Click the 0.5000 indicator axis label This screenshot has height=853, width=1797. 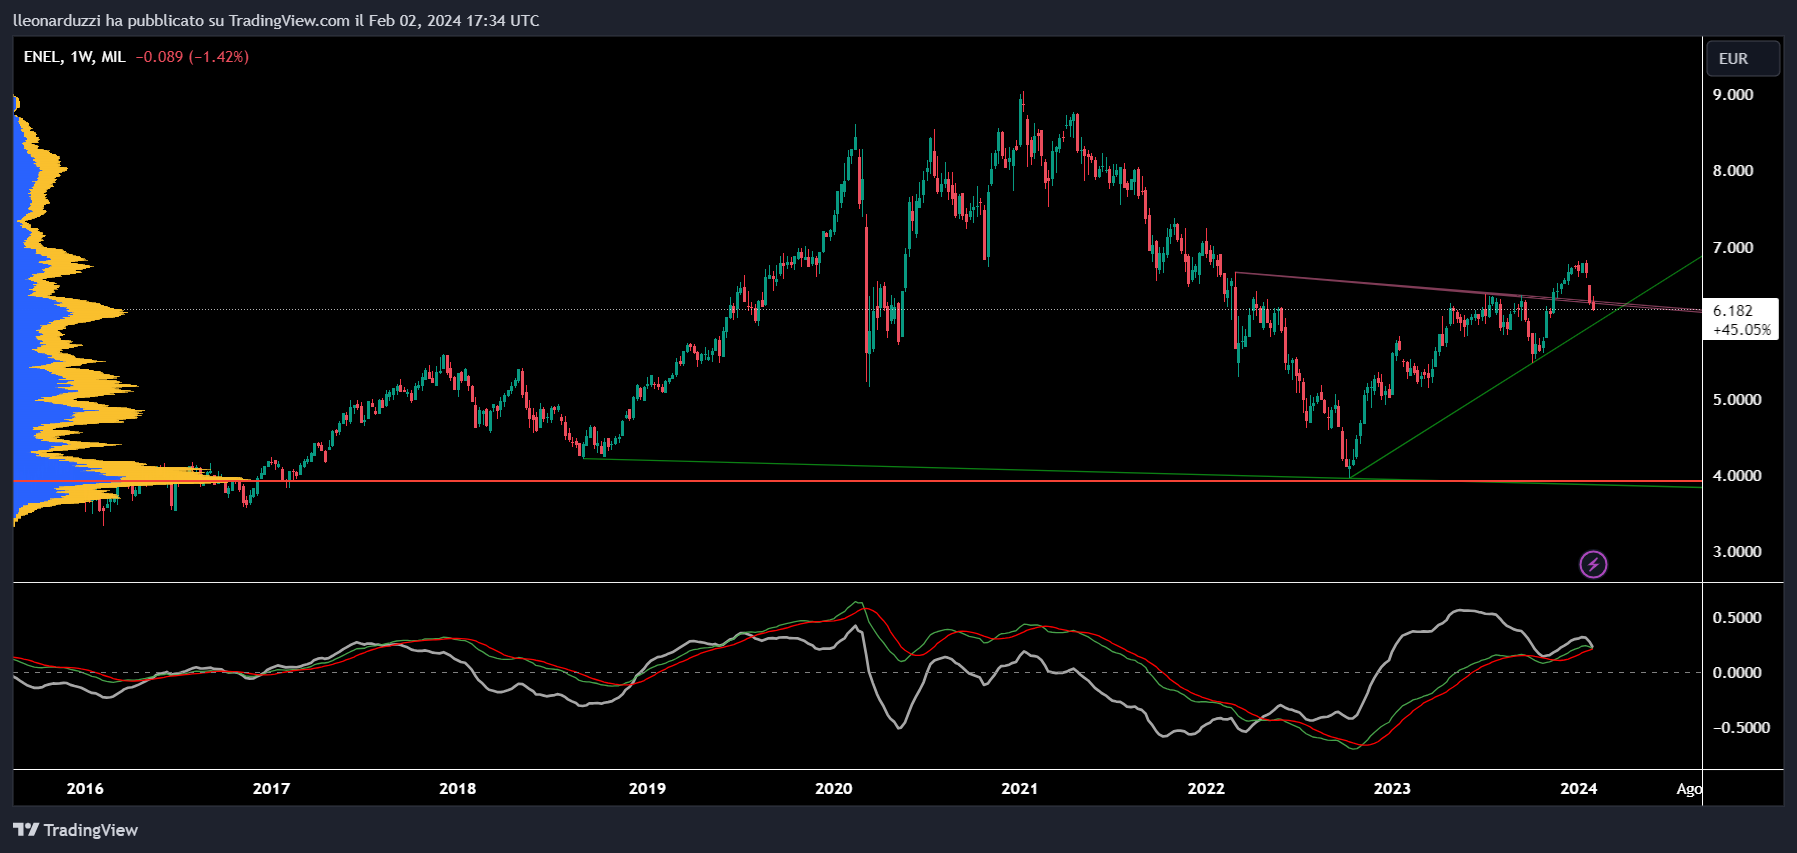click(x=1737, y=618)
